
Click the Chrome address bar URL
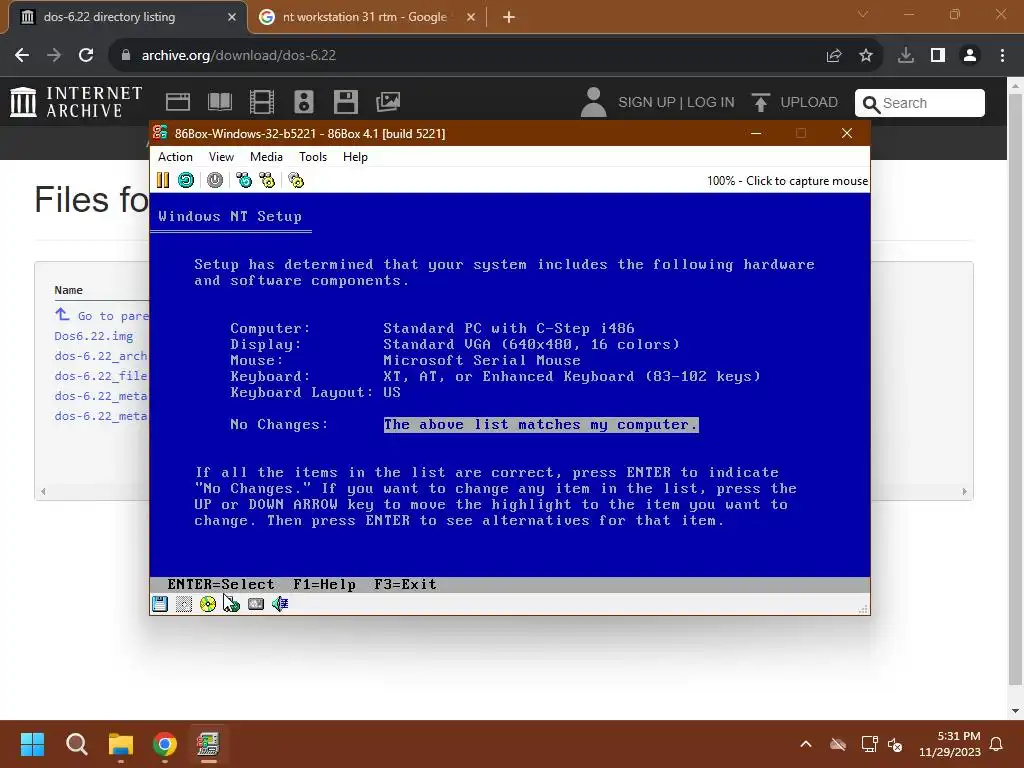239,55
